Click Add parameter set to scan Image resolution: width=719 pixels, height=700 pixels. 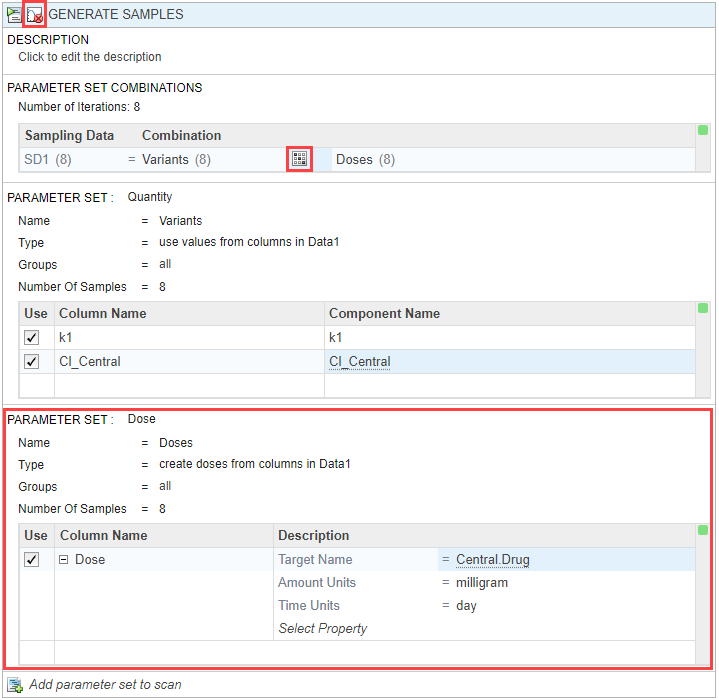pos(105,685)
